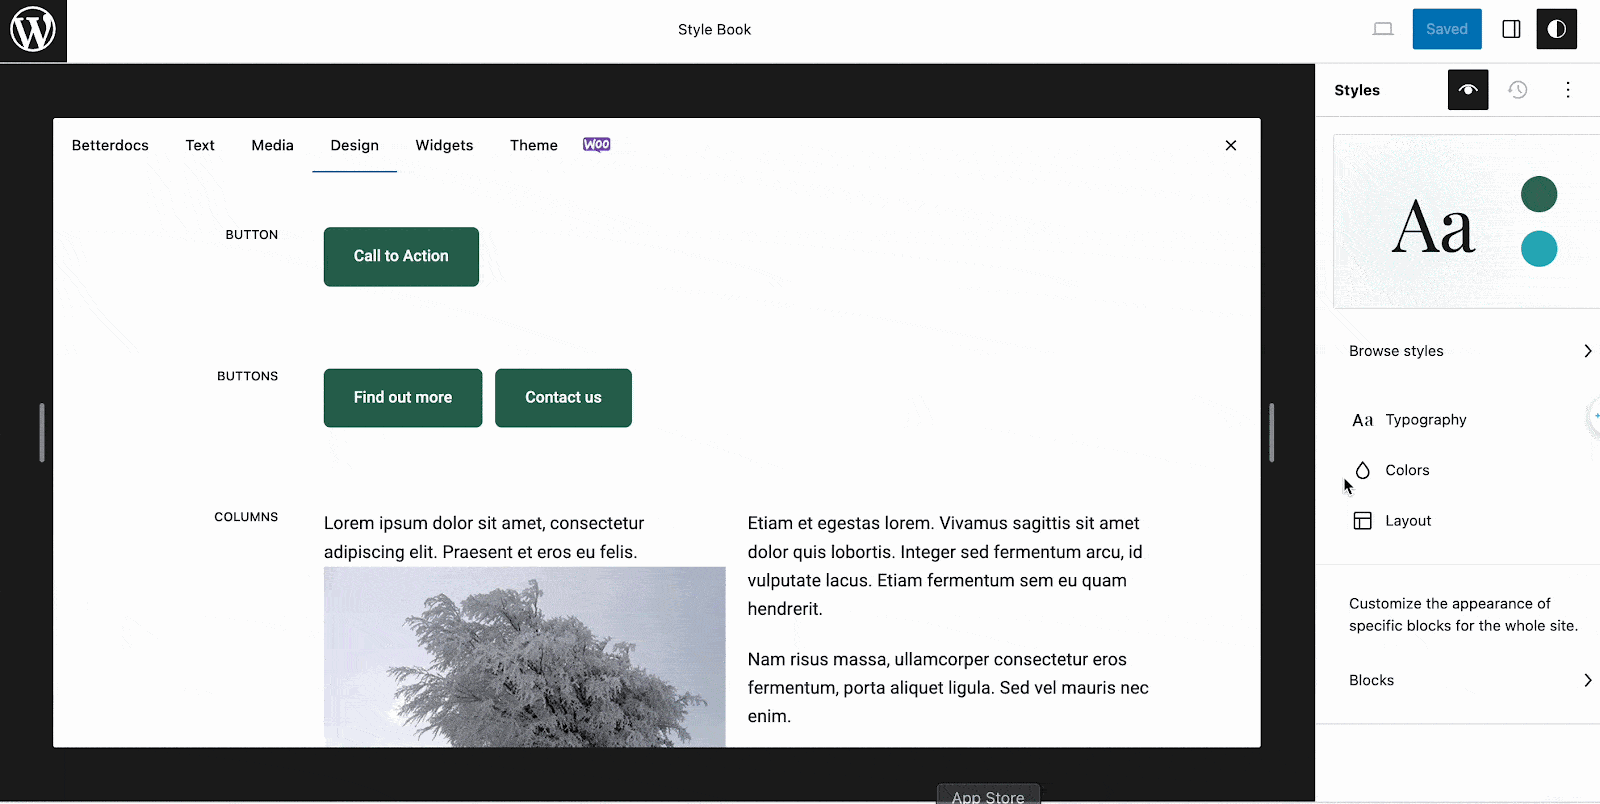
Task: Click the Typography Aa icon
Action: [x=1363, y=420]
